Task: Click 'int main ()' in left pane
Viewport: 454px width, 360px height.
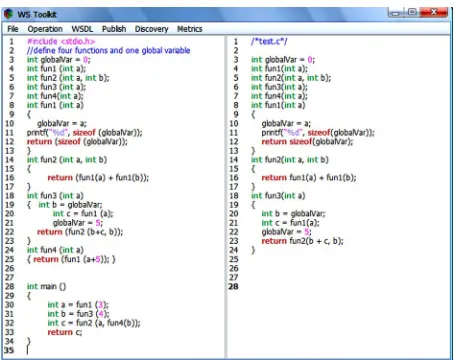Action: click(46, 286)
